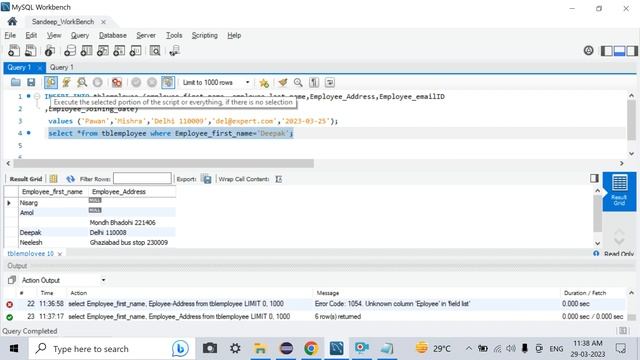Commit the current transaction
Viewport: 640px width, 360px height.
point(136,82)
